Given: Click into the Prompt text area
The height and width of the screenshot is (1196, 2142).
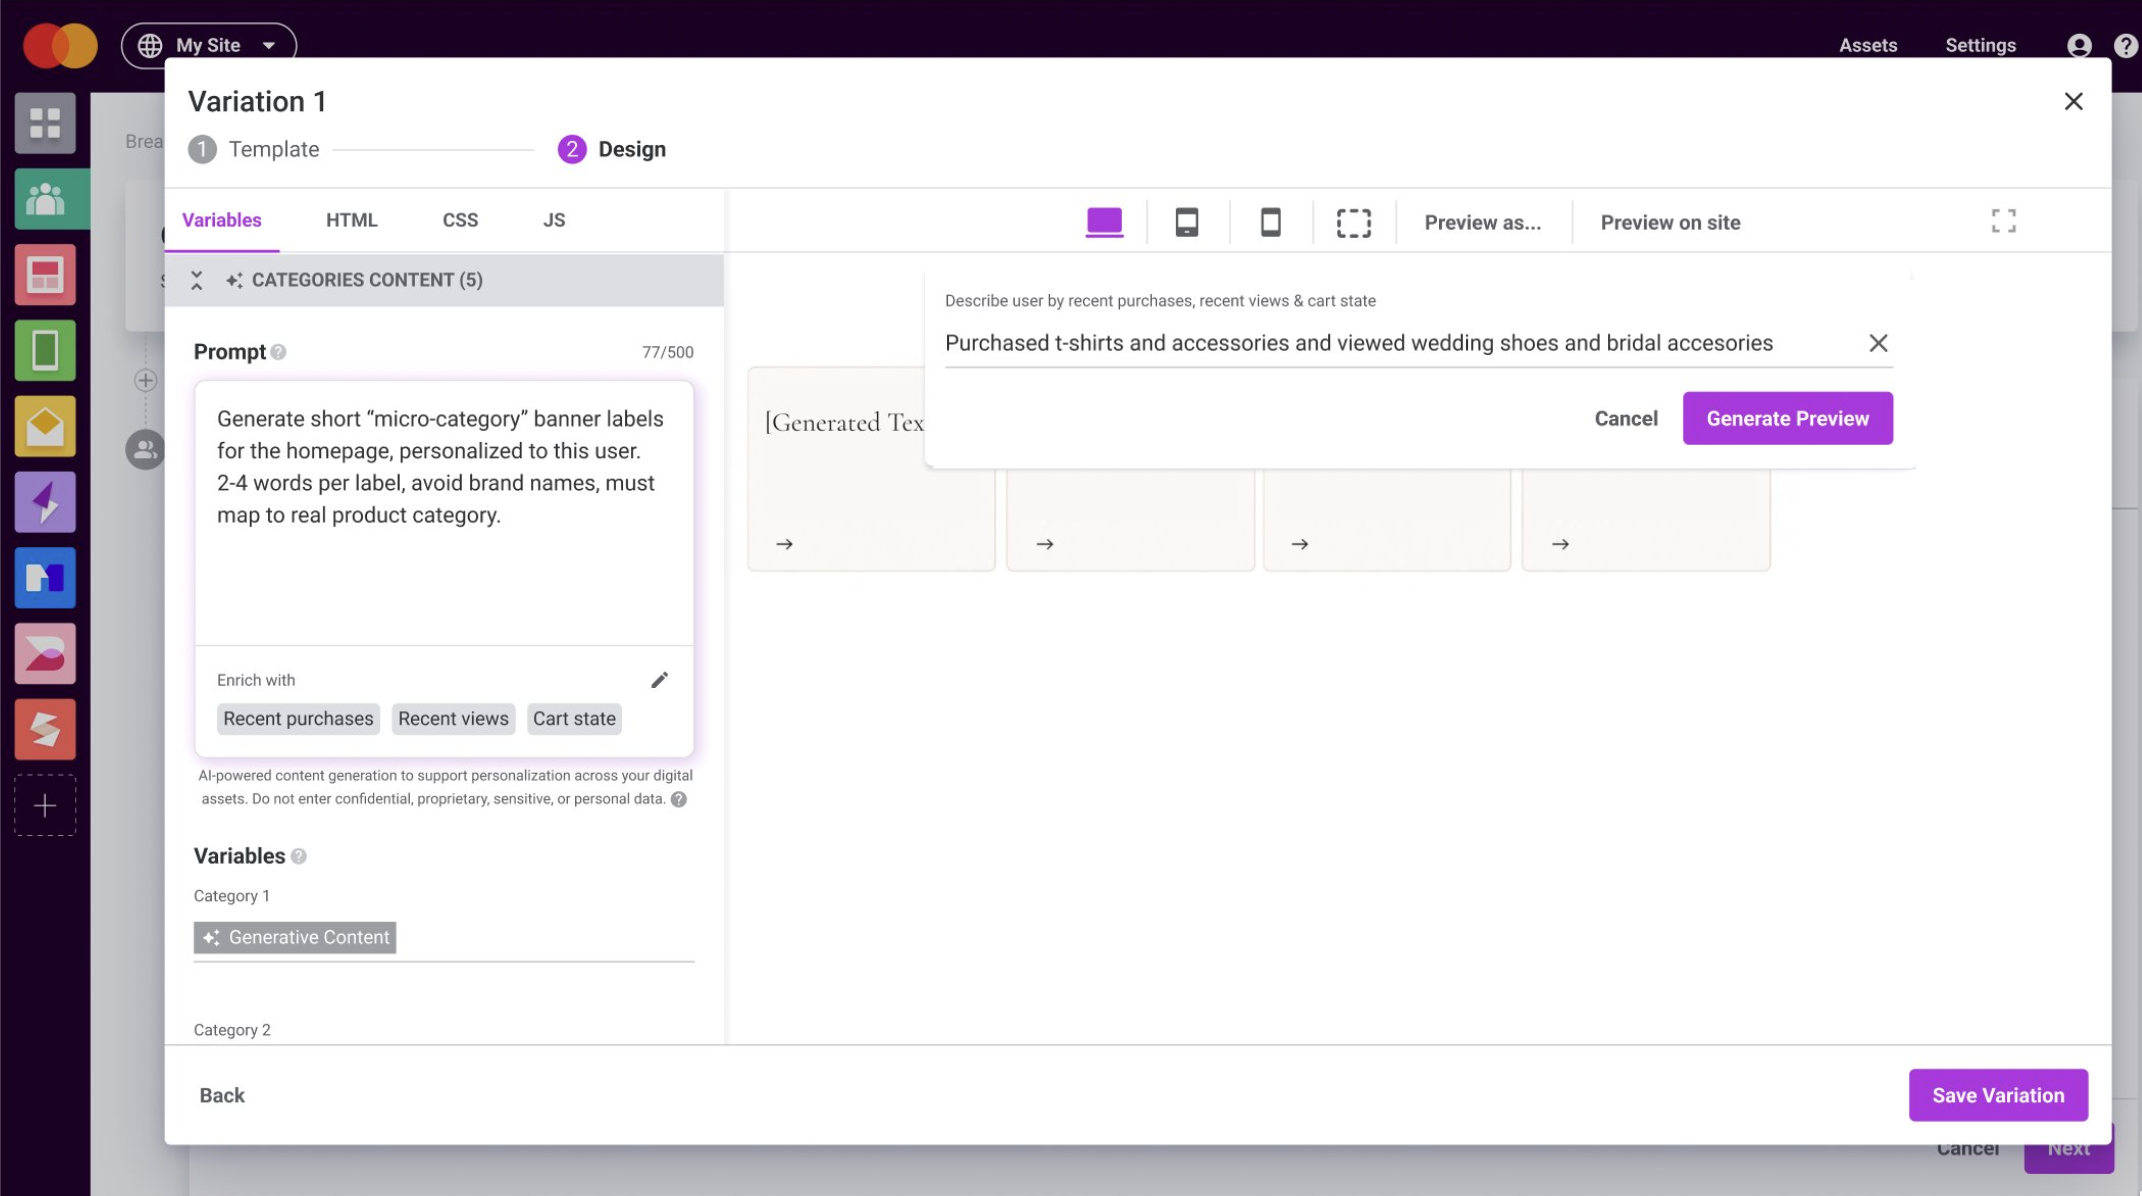Looking at the screenshot, I should (444, 512).
